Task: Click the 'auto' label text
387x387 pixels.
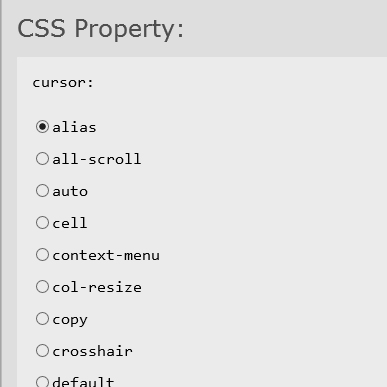Action: coord(70,192)
